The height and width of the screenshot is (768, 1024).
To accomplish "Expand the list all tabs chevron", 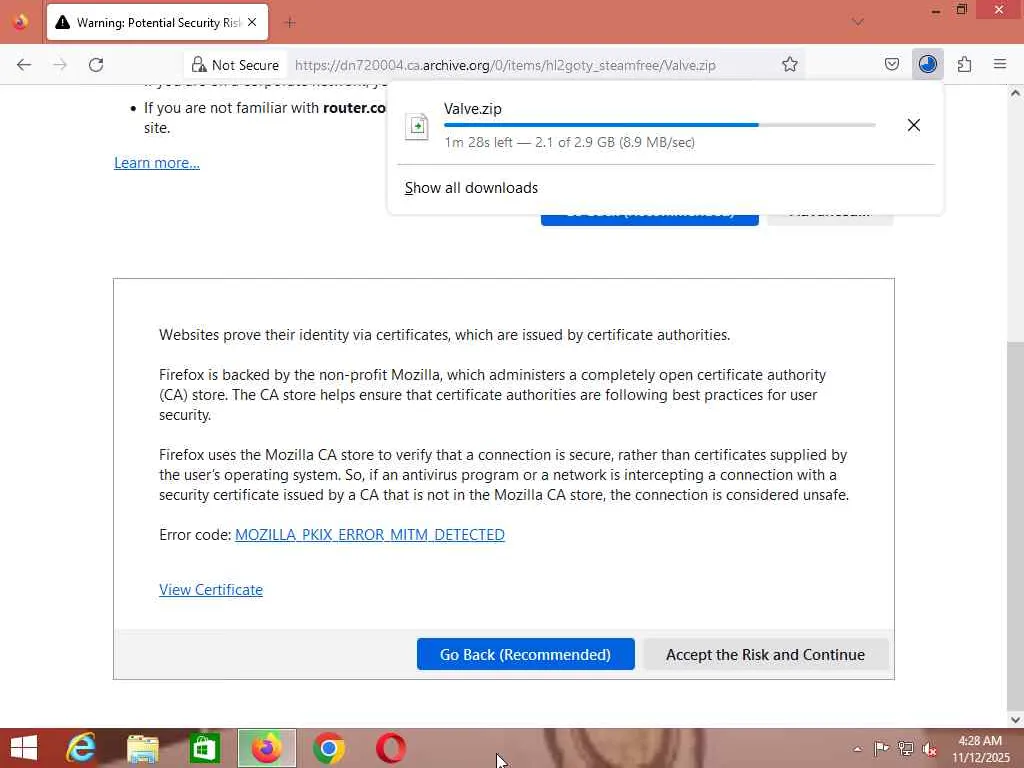I will point(857,22).
